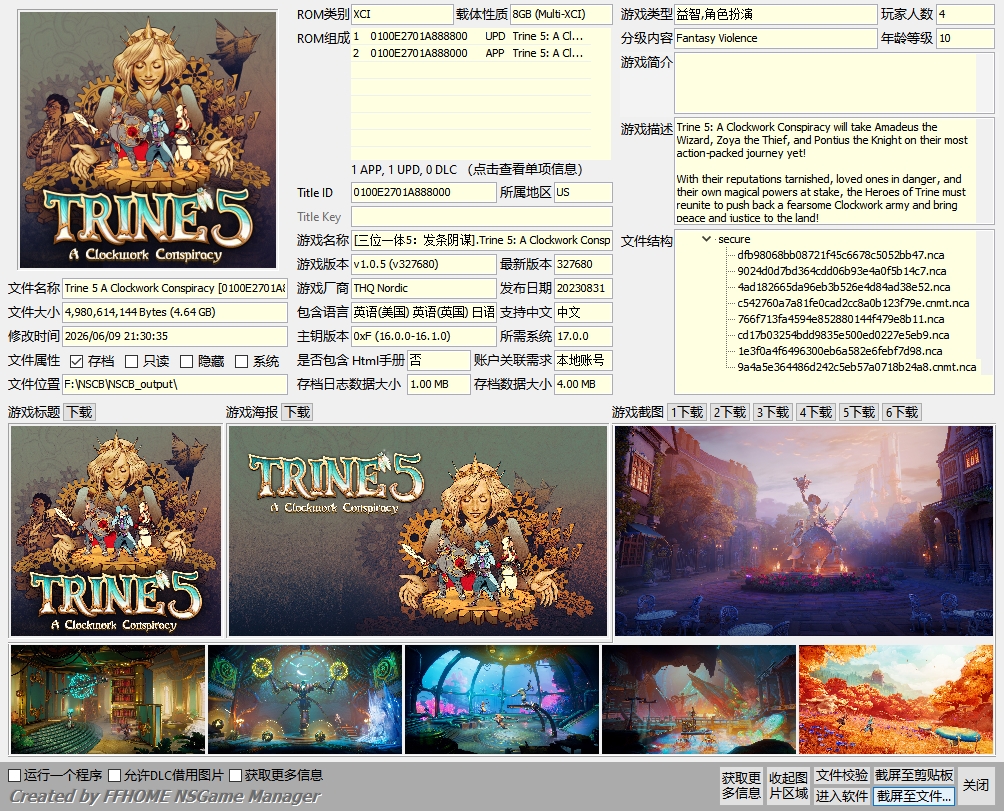Click the 5下载 screenshot download button
1004x811 pixels.
858,412
